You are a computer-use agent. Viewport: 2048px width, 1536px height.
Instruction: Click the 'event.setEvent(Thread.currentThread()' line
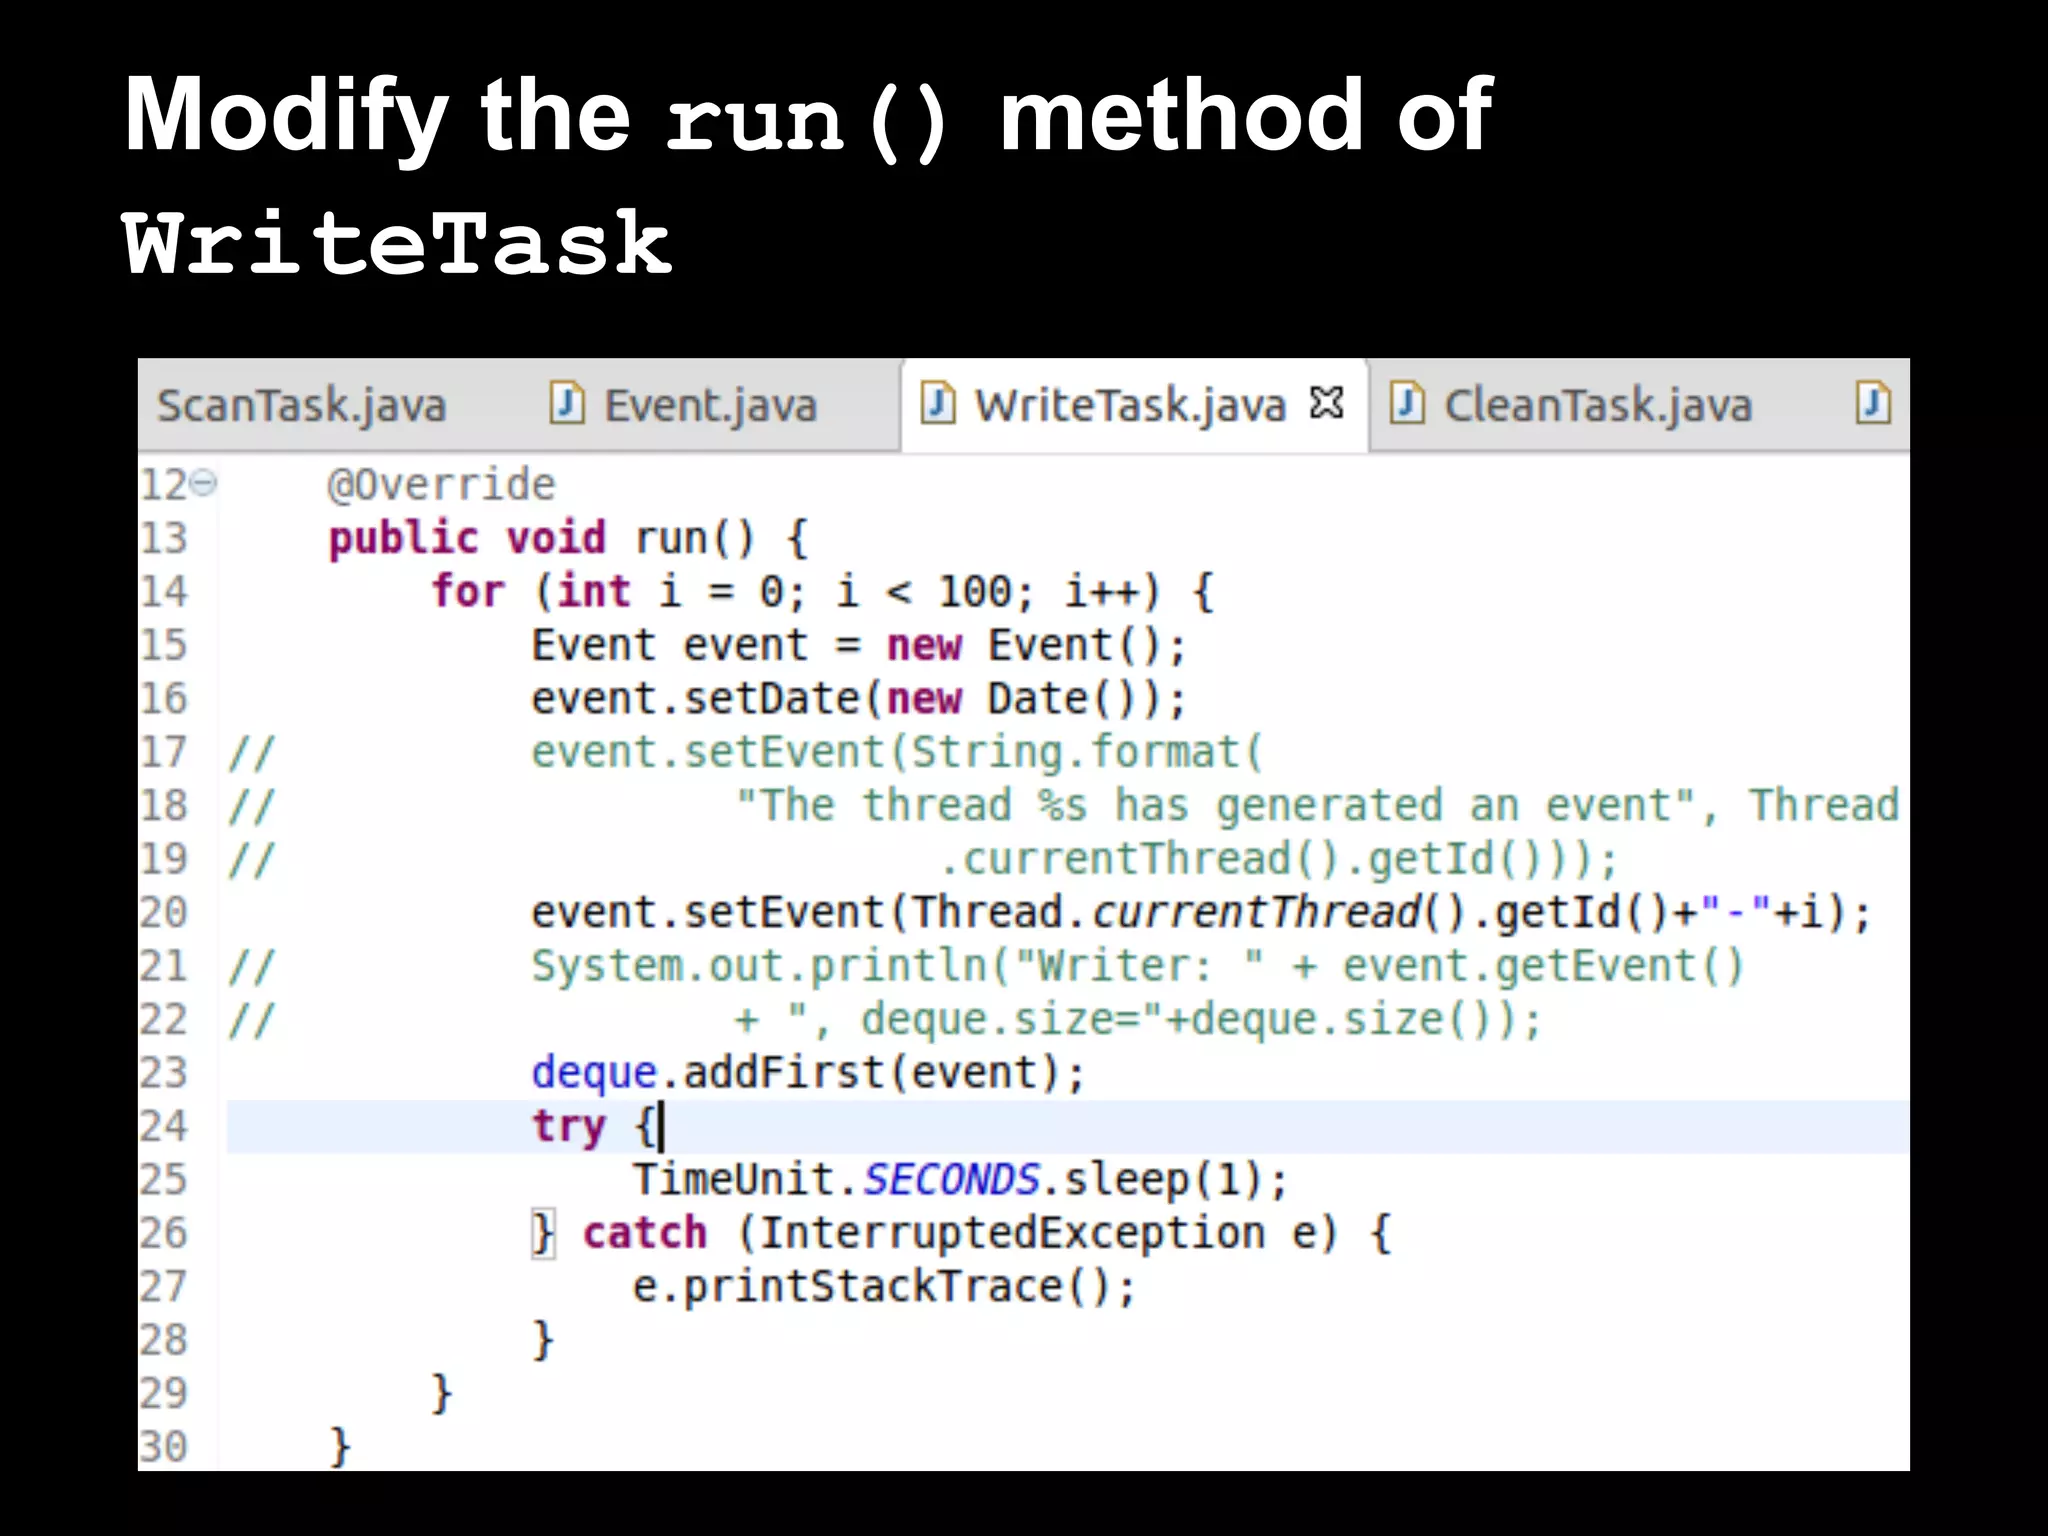1200,912
